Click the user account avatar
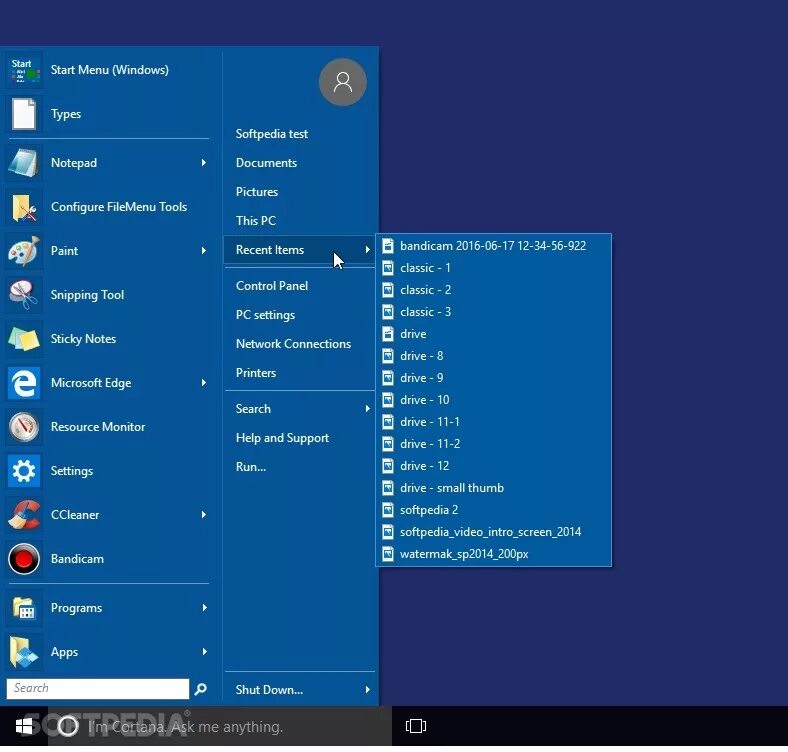The width and height of the screenshot is (788, 752). coord(343,82)
